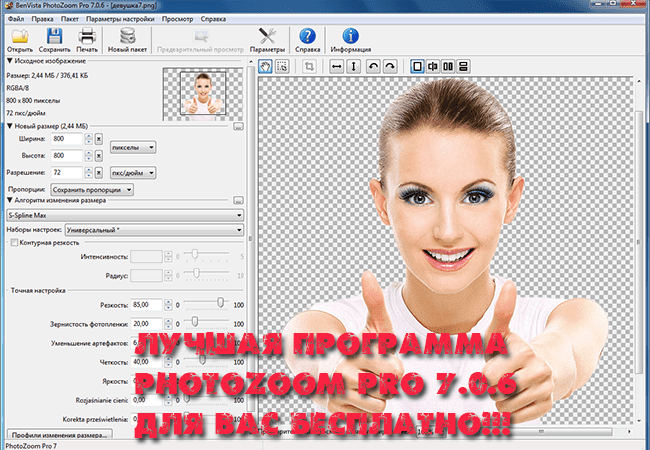650x450 pixels.
Task: Open the Справка menu
Action: (x=213, y=19)
